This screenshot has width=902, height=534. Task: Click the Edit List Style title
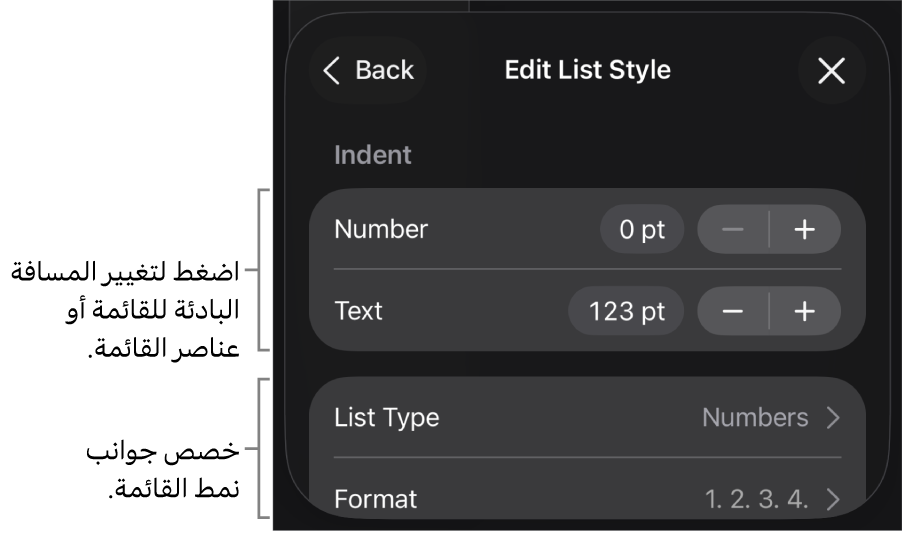[x=587, y=70]
